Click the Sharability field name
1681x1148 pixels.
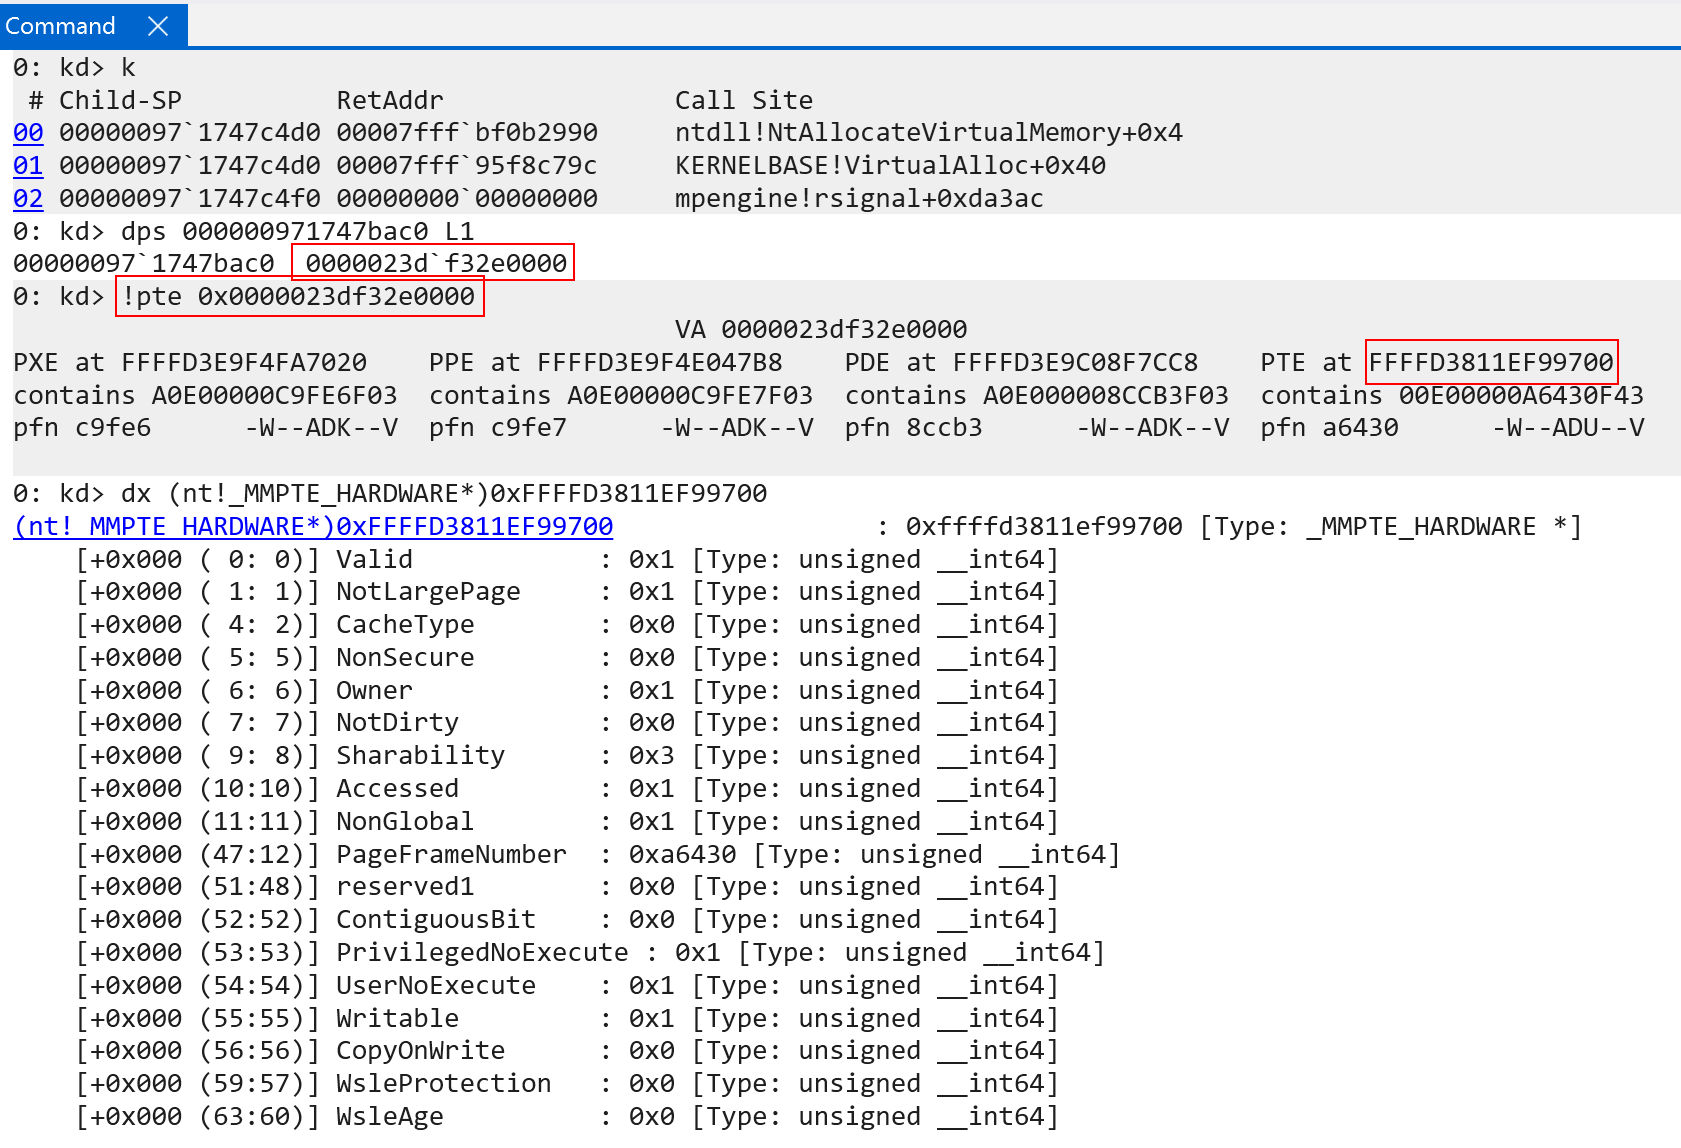[420, 756]
